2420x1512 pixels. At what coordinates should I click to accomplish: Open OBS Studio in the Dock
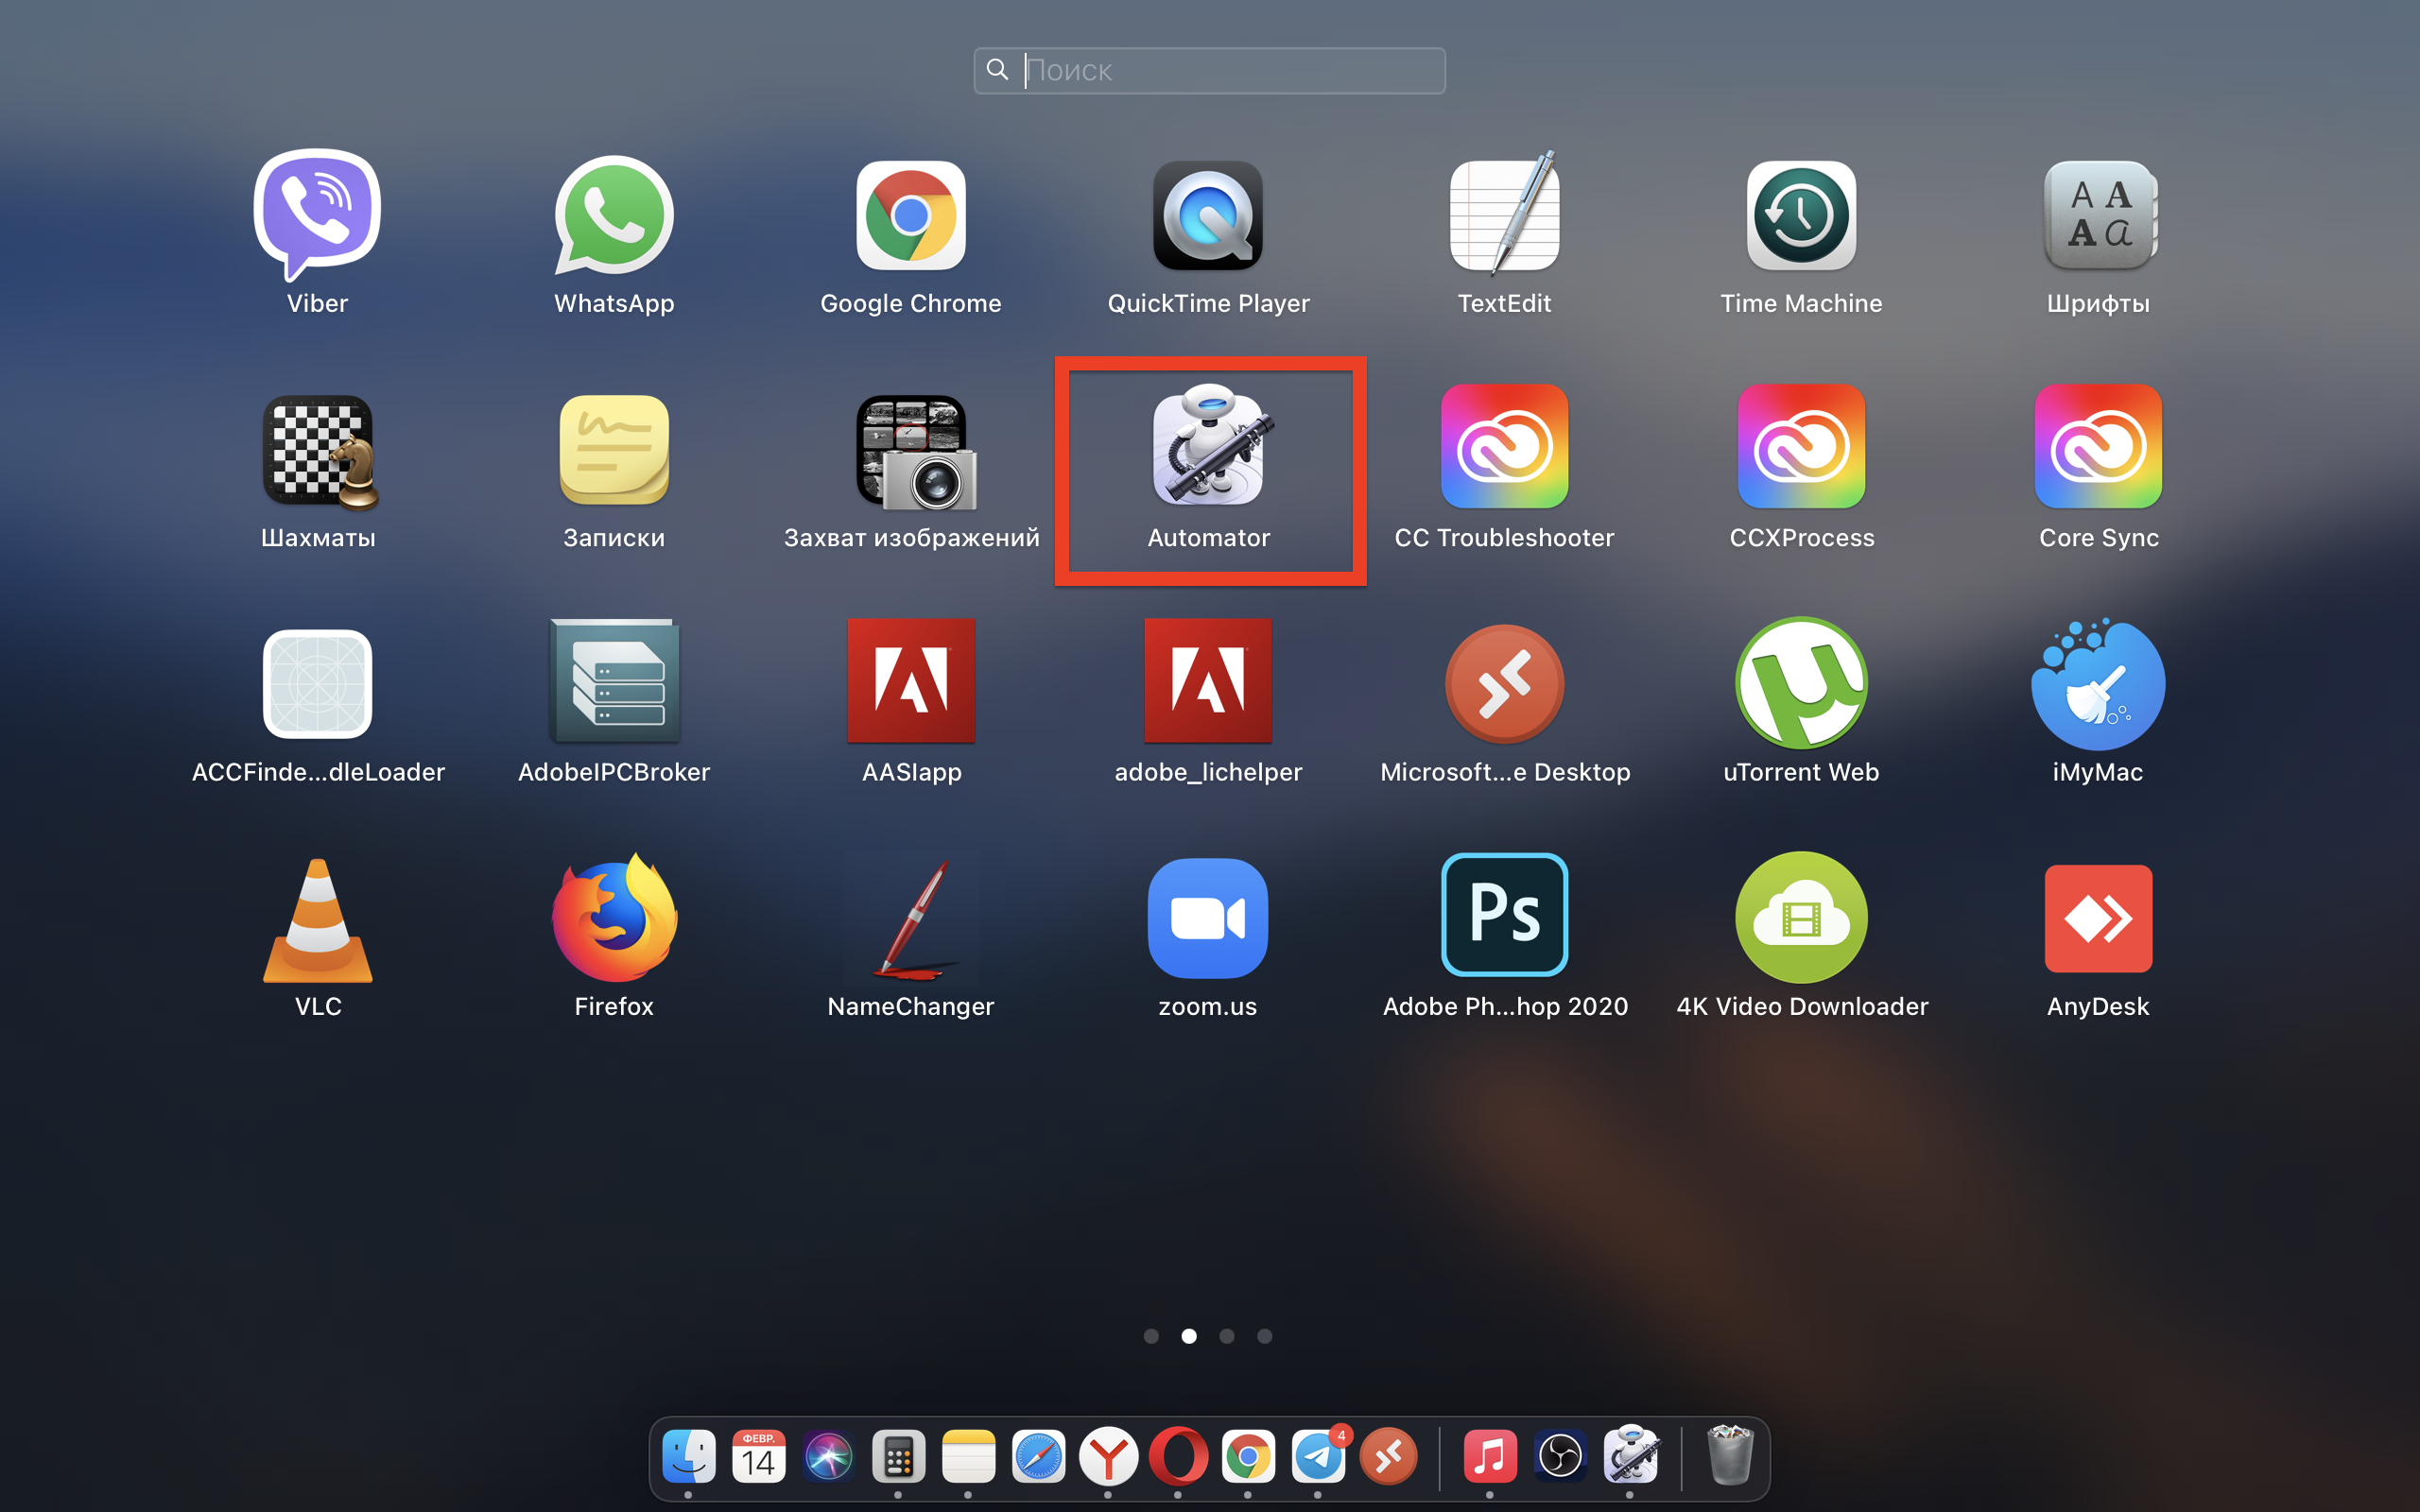pos(1560,1456)
